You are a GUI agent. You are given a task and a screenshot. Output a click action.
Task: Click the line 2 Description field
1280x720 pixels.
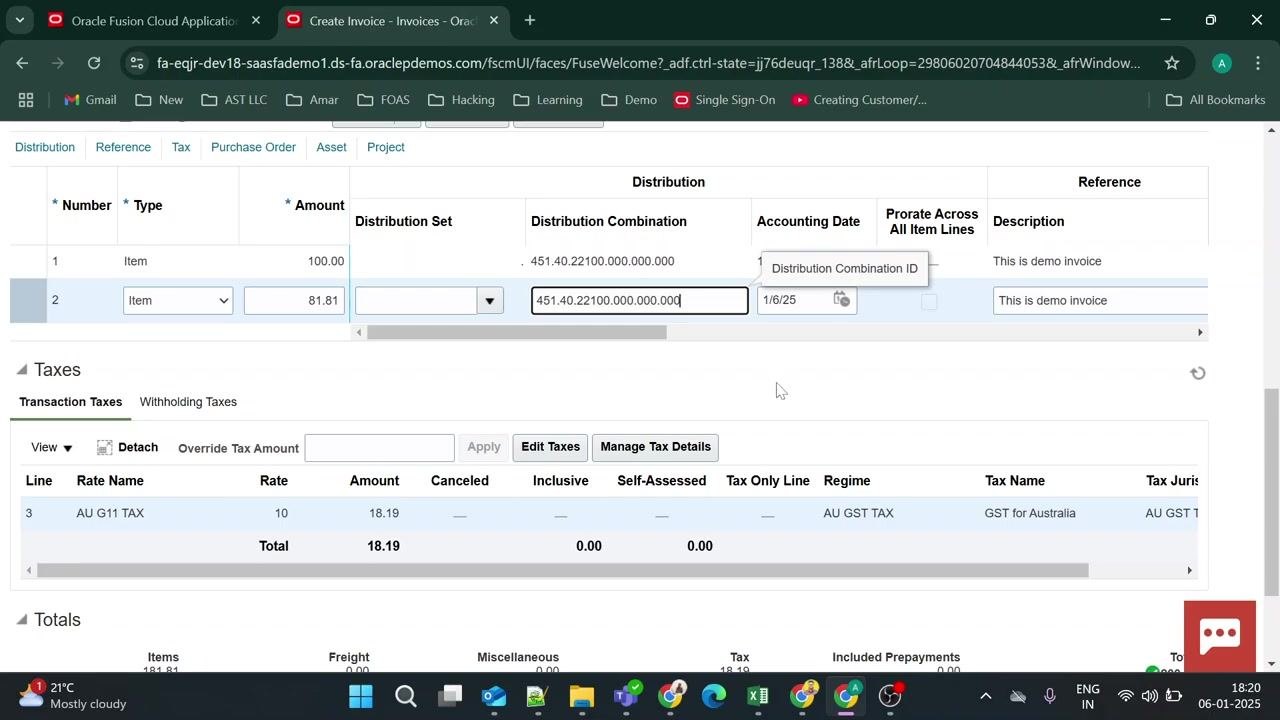tap(1100, 300)
